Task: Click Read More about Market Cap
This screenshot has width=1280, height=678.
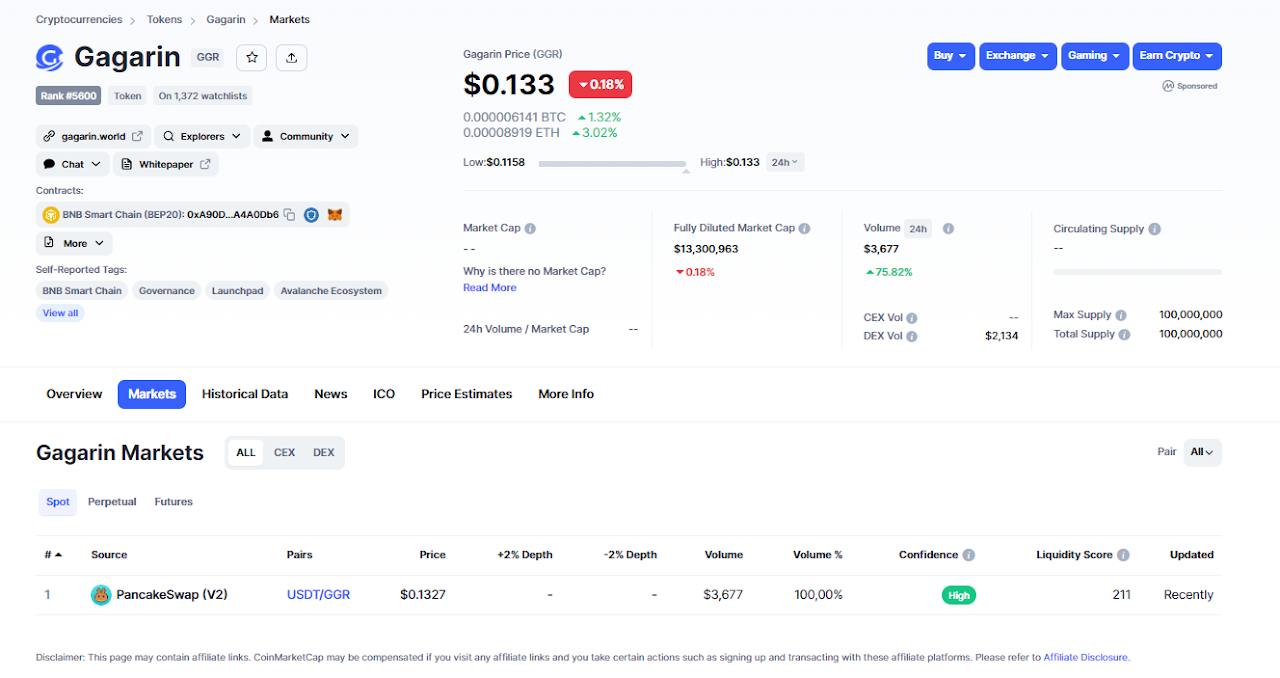Action: click(490, 288)
